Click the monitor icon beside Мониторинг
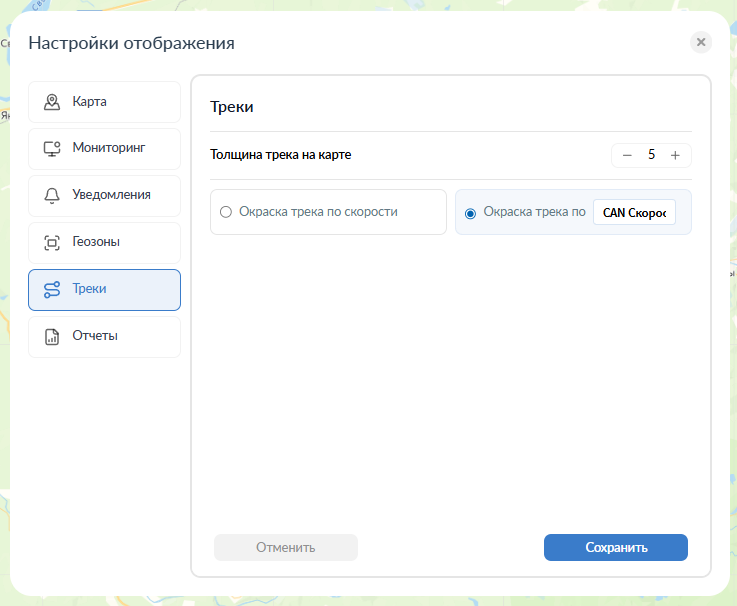 coord(52,149)
